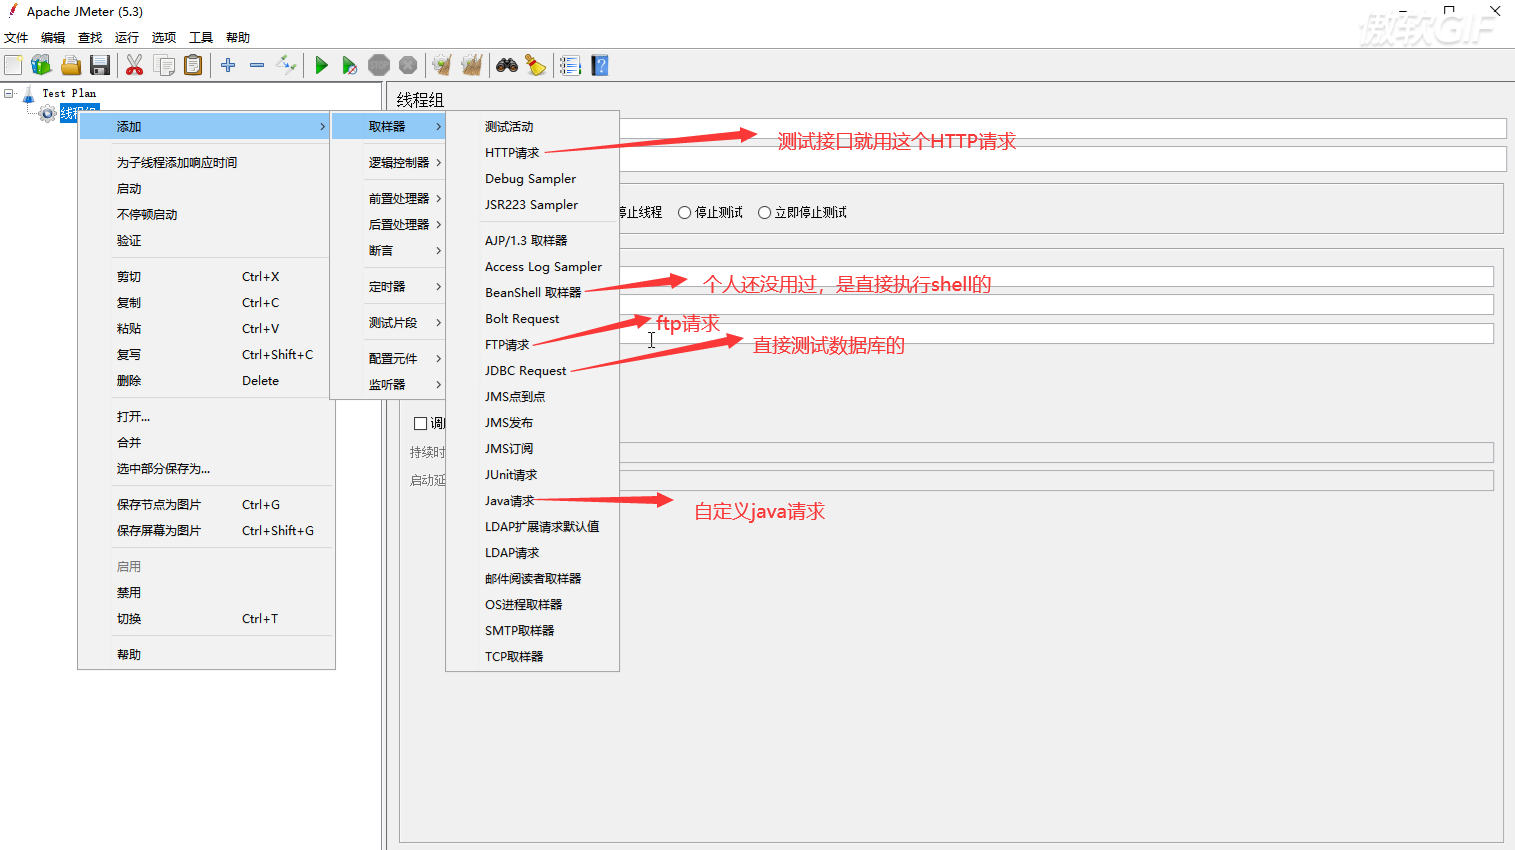Select the 立即停止测试 radio button

click(765, 213)
